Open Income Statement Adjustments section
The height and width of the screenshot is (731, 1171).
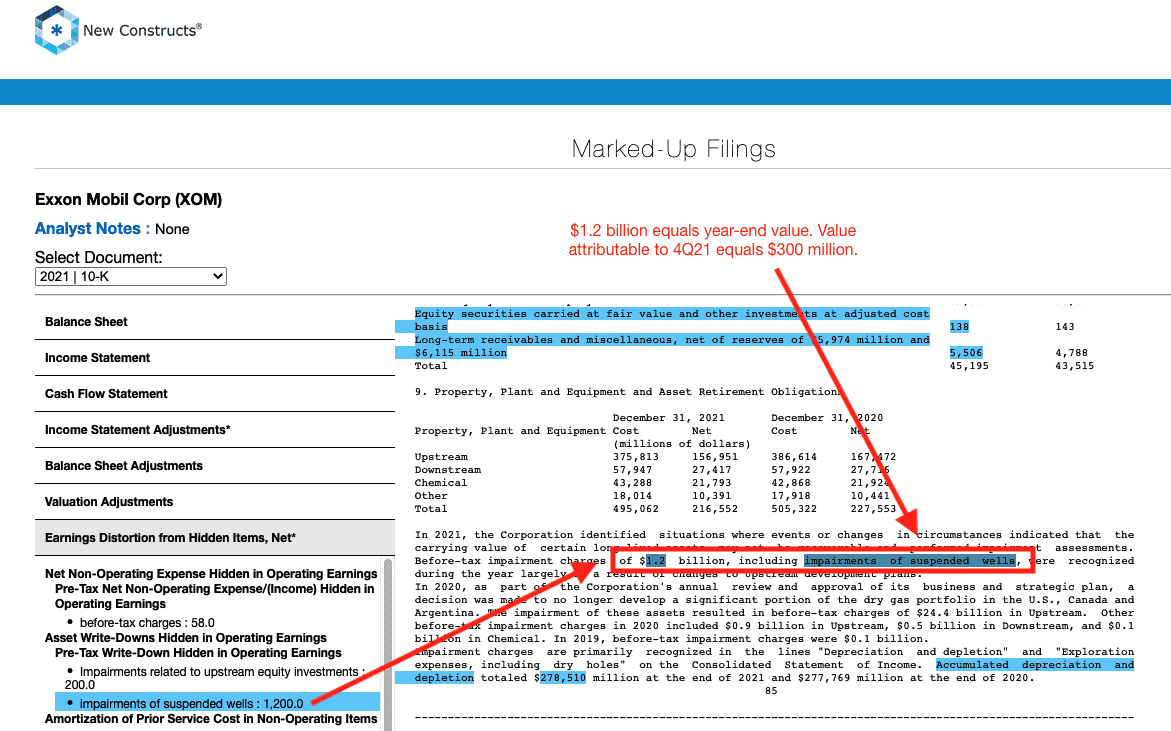[x=215, y=429]
